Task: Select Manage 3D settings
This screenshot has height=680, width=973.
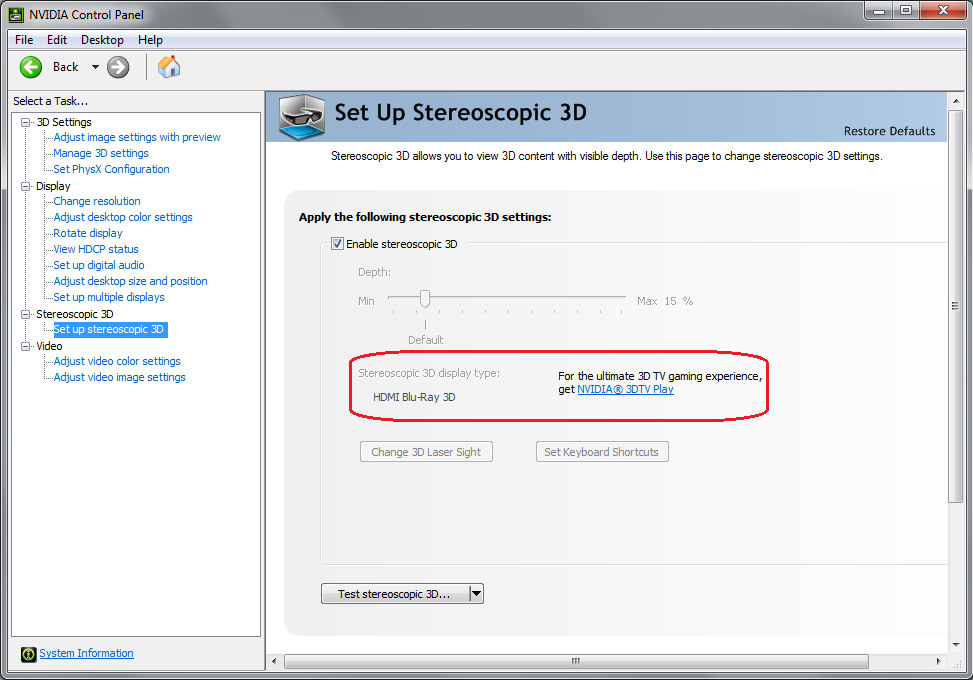Action: point(101,153)
